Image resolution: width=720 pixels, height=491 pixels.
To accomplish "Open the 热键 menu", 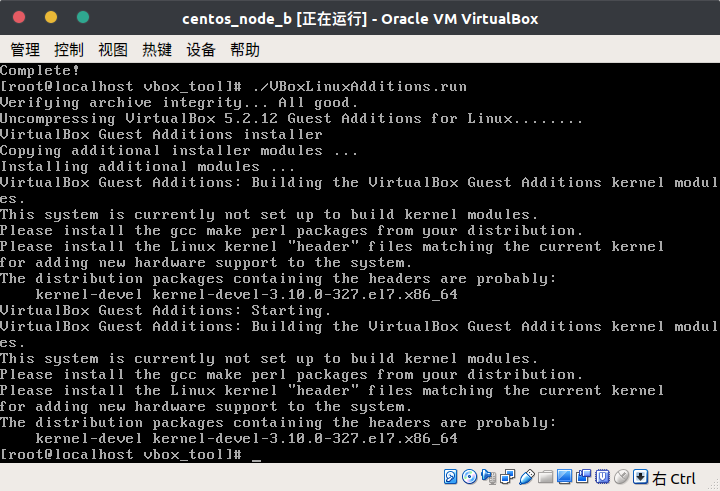I will point(157,50).
